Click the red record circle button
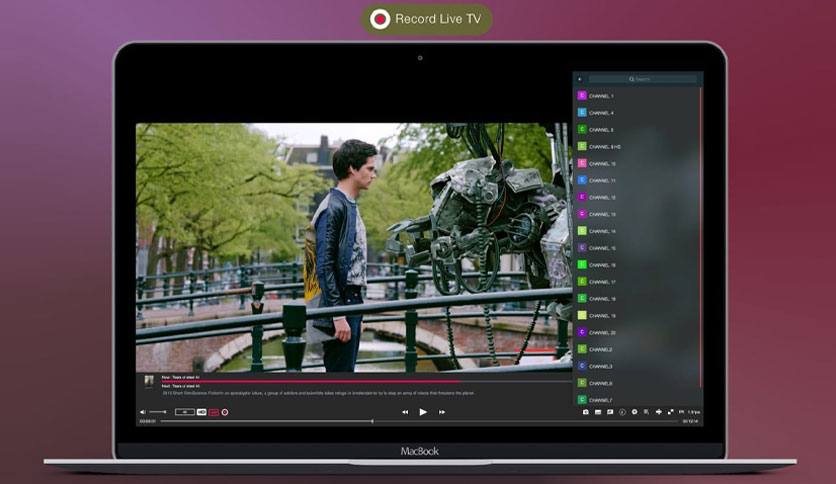Image resolution: width=836 pixels, height=484 pixels. click(x=225, y=412)
